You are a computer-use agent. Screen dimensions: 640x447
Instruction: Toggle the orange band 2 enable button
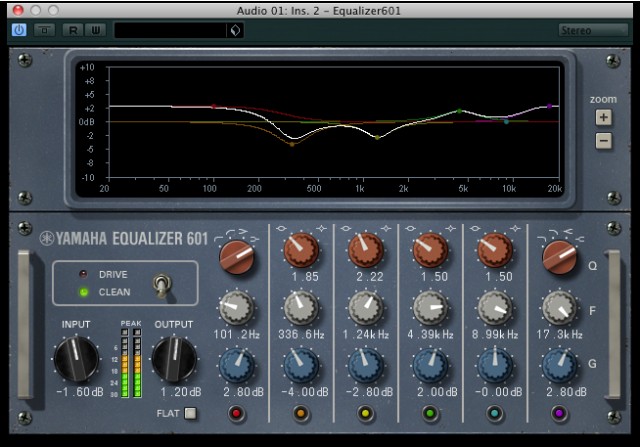tap(300, 412)
